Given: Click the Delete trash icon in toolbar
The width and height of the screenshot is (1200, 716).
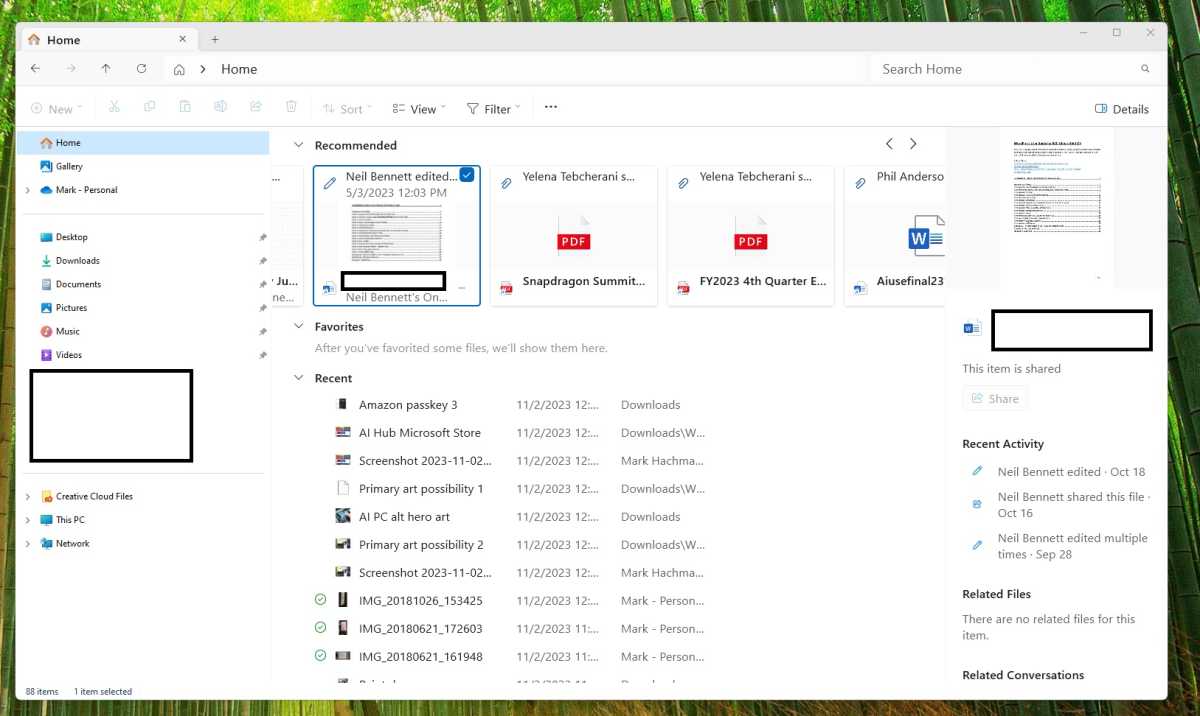Looking at the screenshot, I should click(291, 108).
